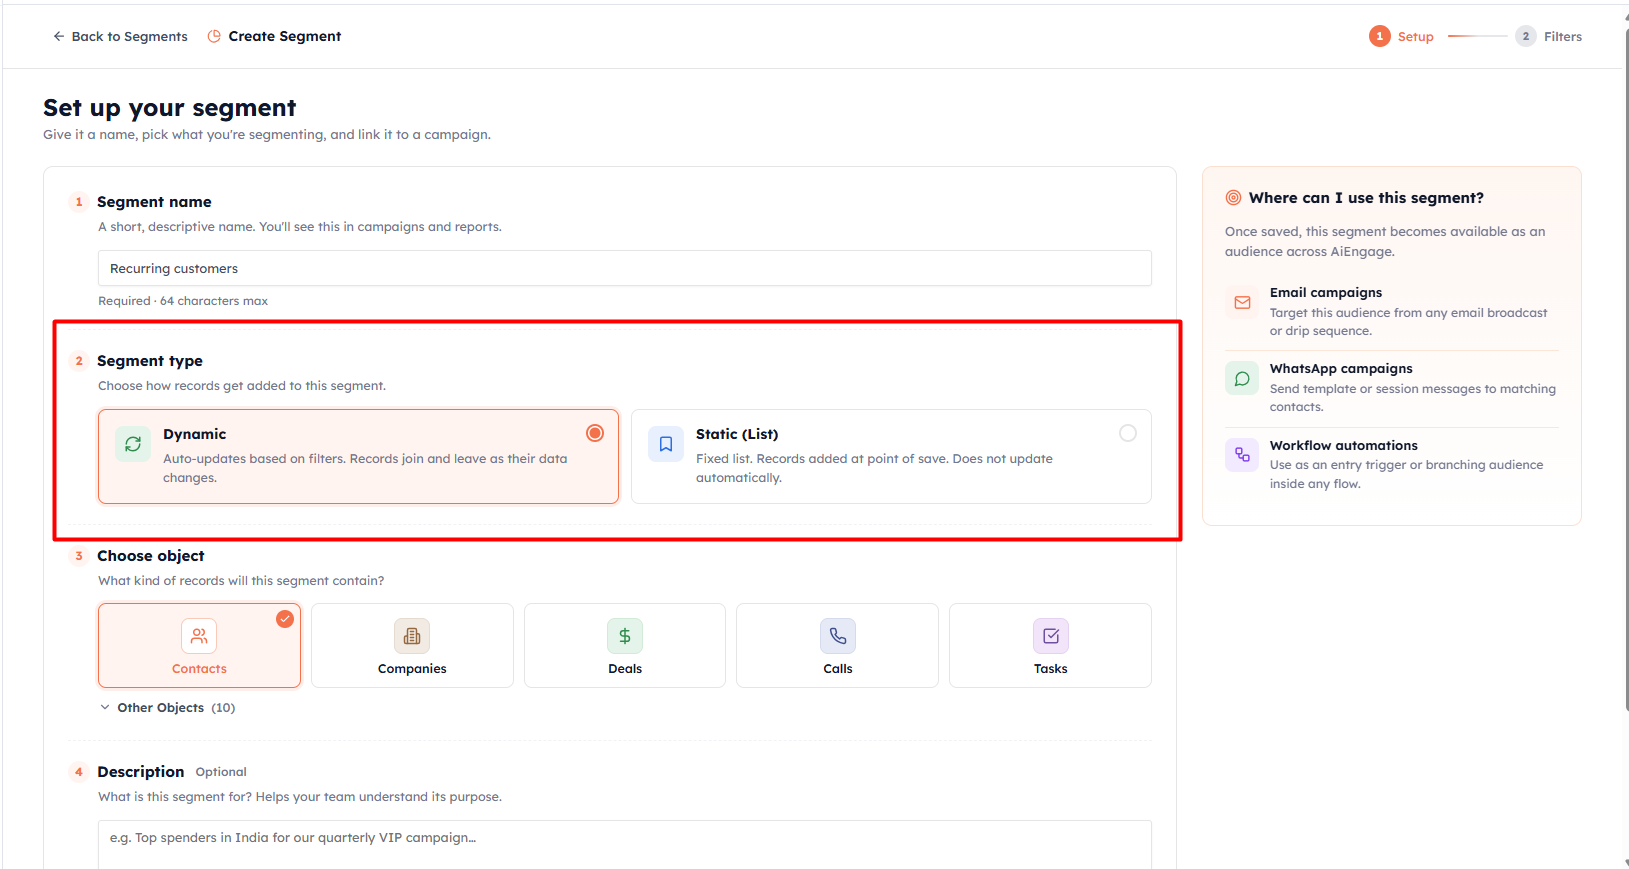Click the Contacts people icon

click(x=199, y=636)
